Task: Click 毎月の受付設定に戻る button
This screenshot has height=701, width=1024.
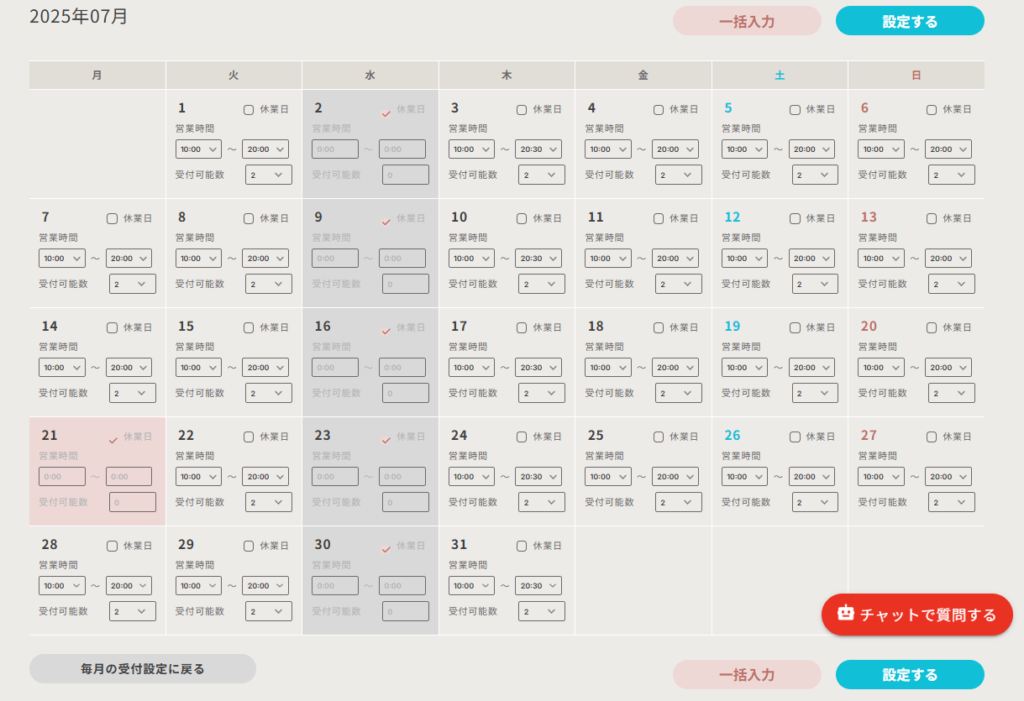Action: coord(142,669)
